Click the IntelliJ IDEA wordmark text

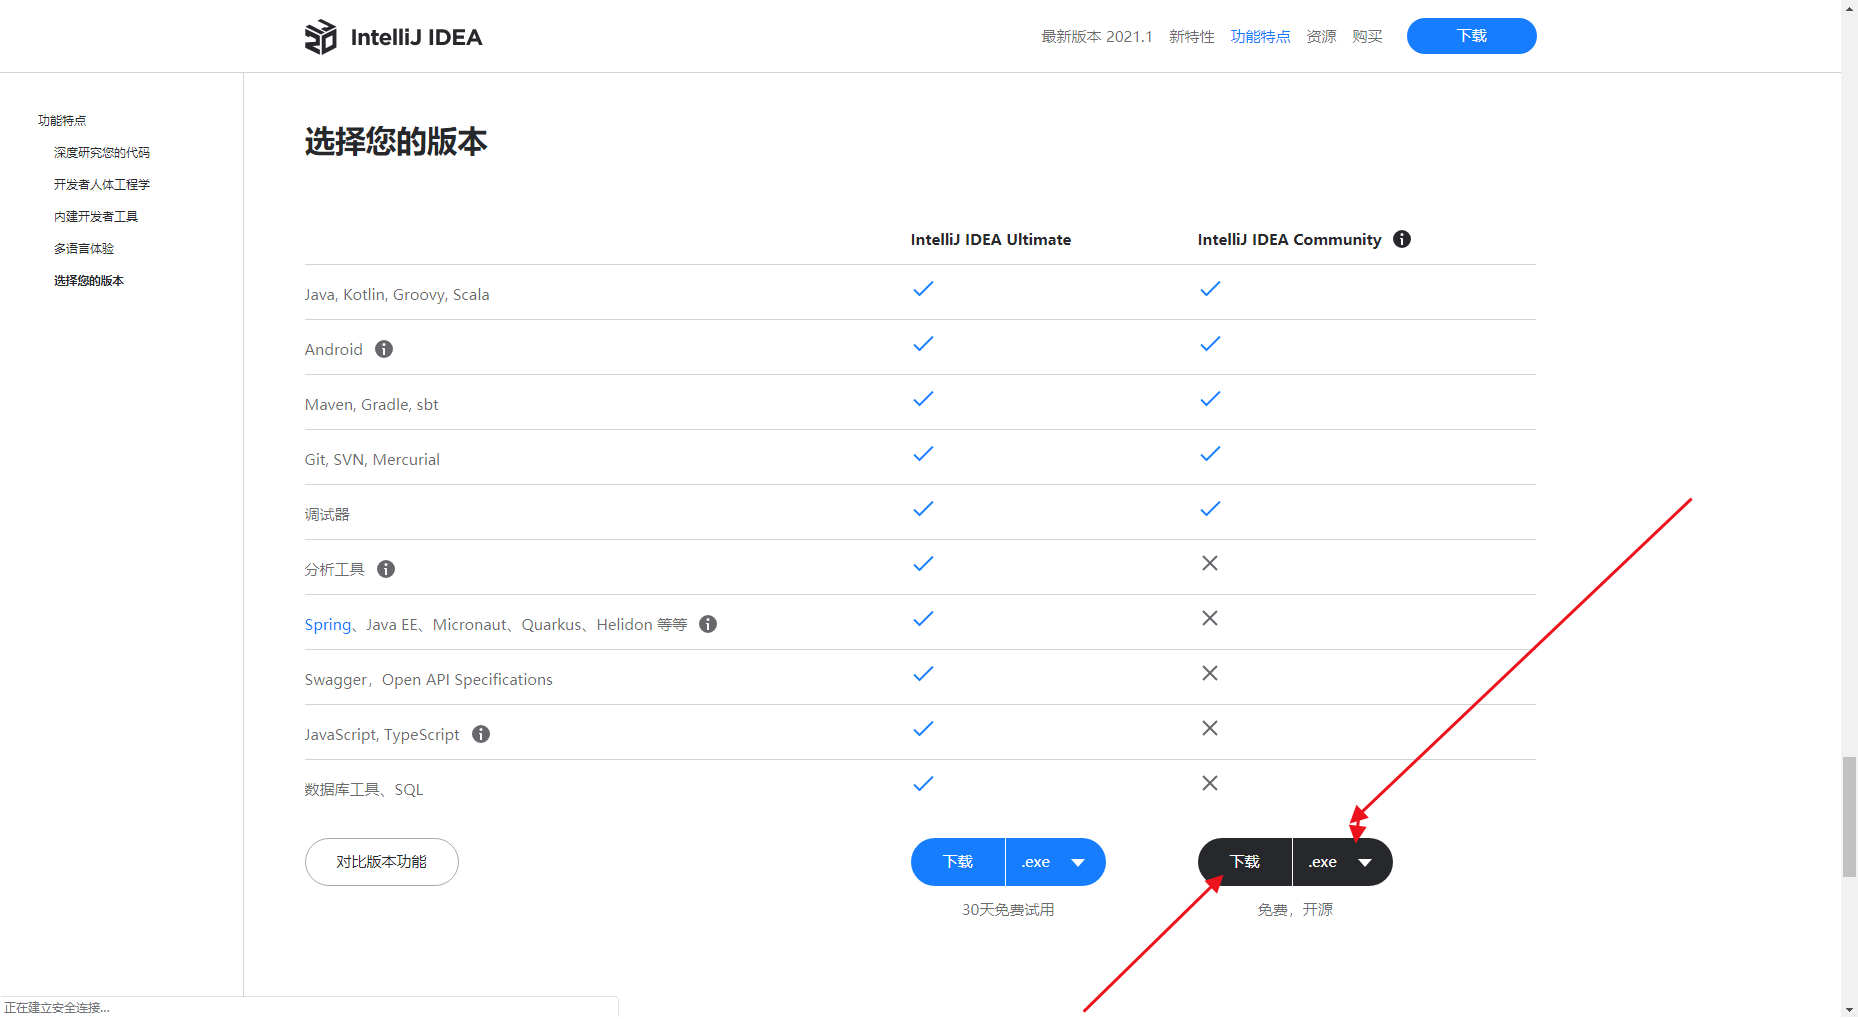click(x=416, y=37)
